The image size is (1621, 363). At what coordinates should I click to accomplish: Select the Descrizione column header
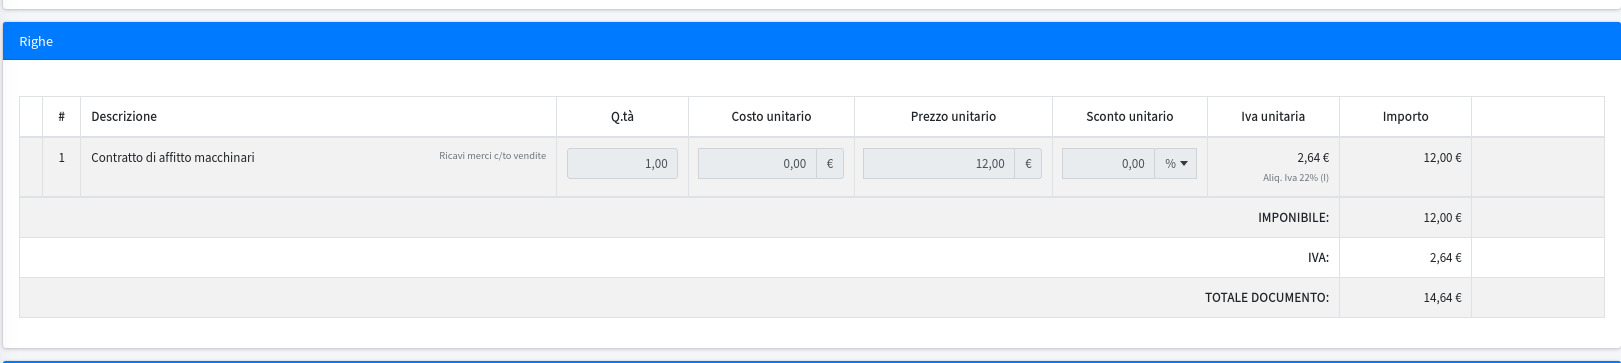tap(124, 117)
